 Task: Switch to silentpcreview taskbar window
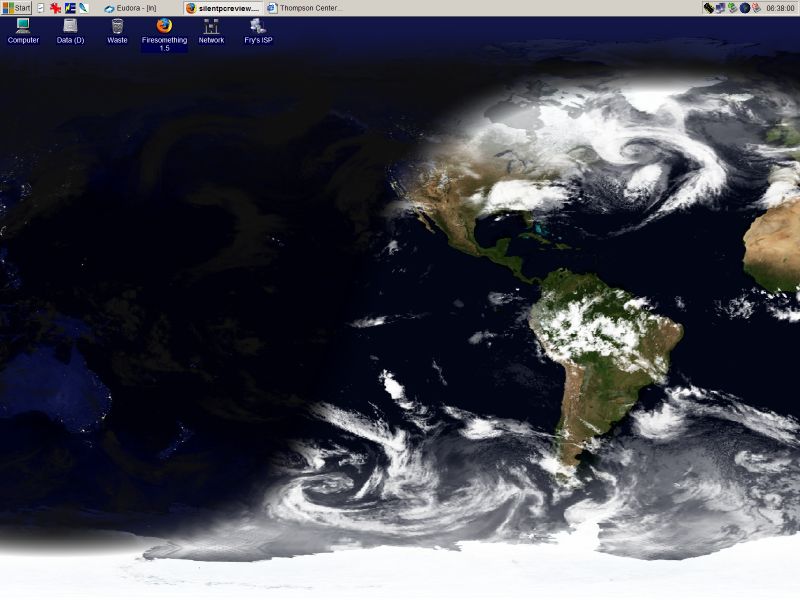(x=222, y=8)
